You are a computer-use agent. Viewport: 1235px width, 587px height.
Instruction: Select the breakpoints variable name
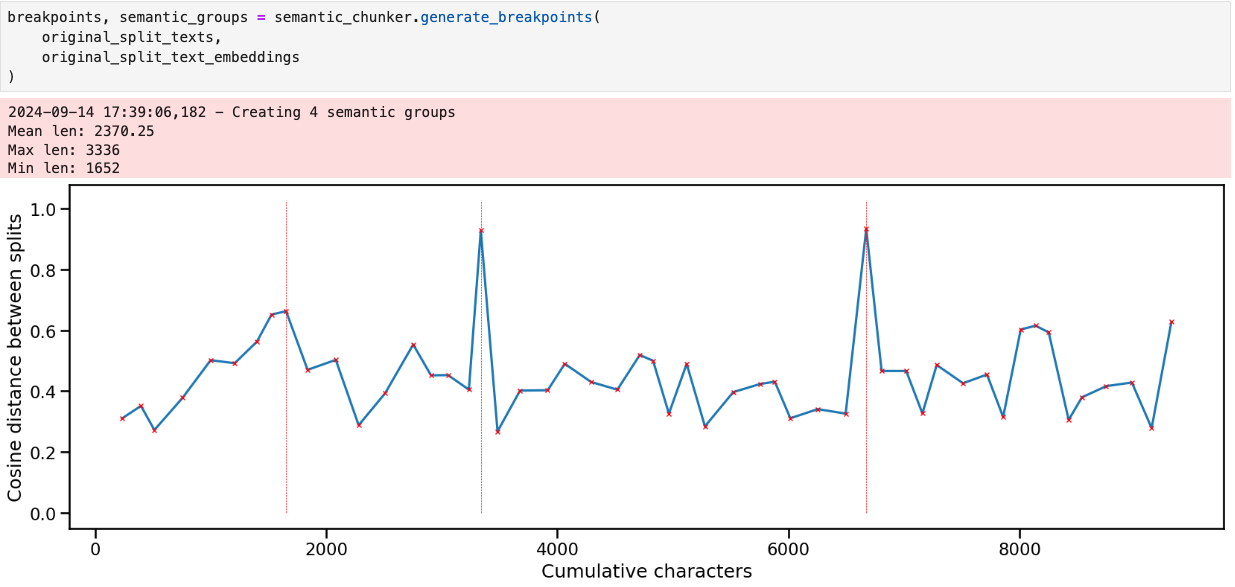[x=48, y=16]
